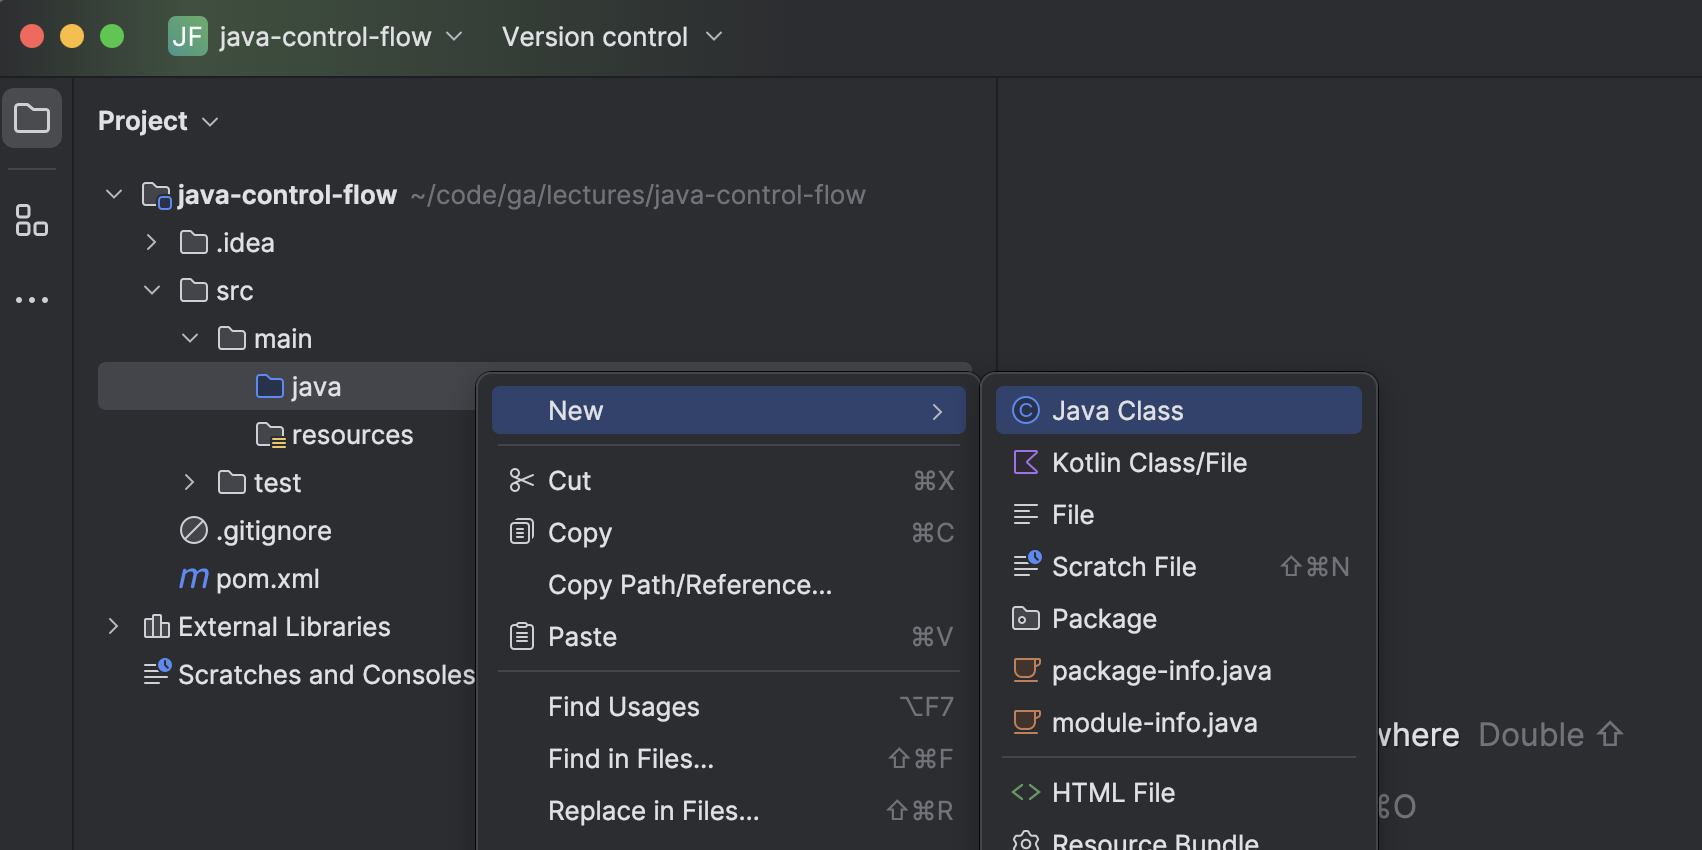Click the Kotlin Class/File icon
The width and height of the screenshot is (1702, 850).
click(x=1026, y=462)
